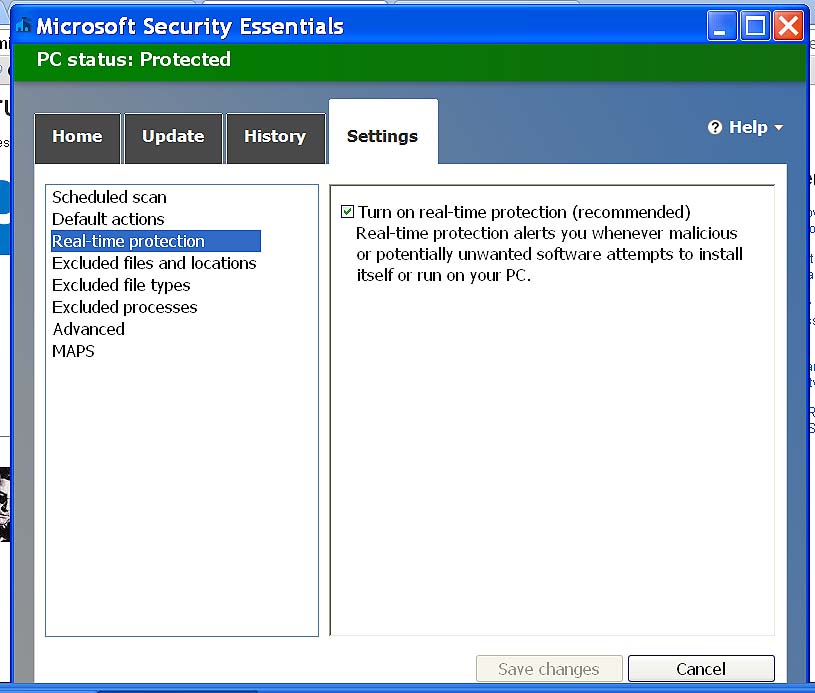Switch to the Home tab
Screen dimensions: 815x693
tap(77, 138)
